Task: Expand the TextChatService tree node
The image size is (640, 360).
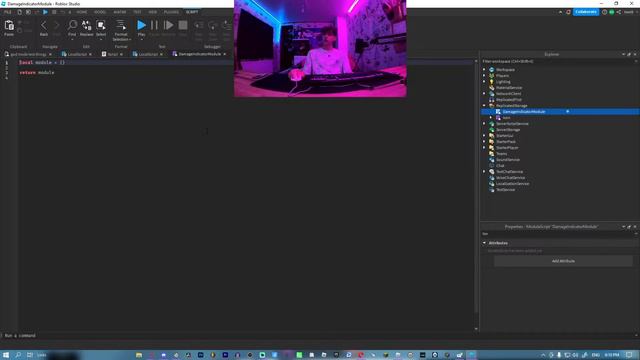Action: 484,172
